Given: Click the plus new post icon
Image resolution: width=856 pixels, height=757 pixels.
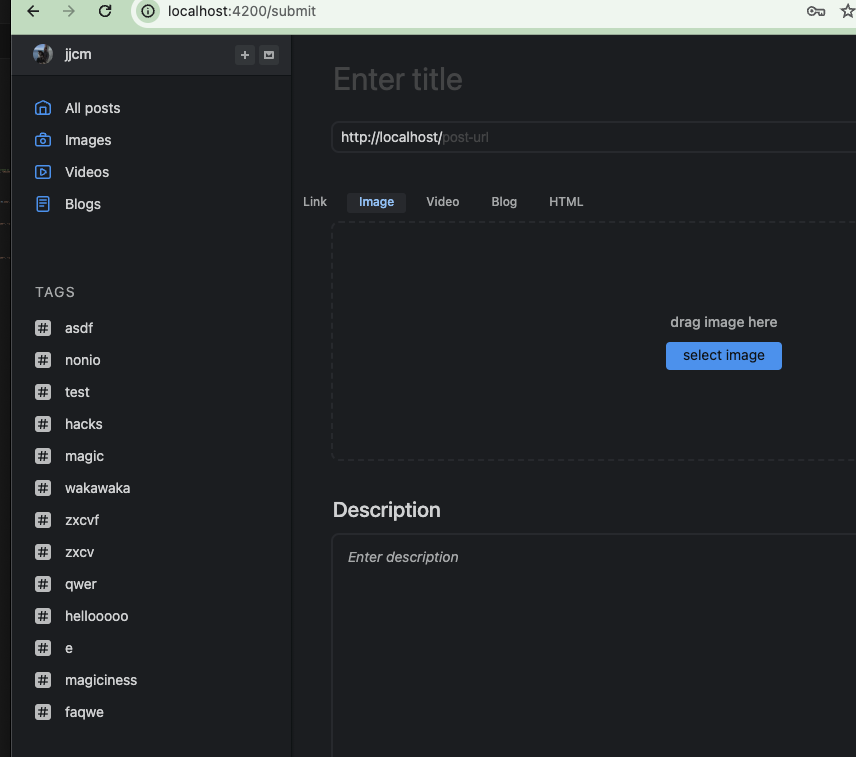Looking at the screenshot, I should (245, 55).
